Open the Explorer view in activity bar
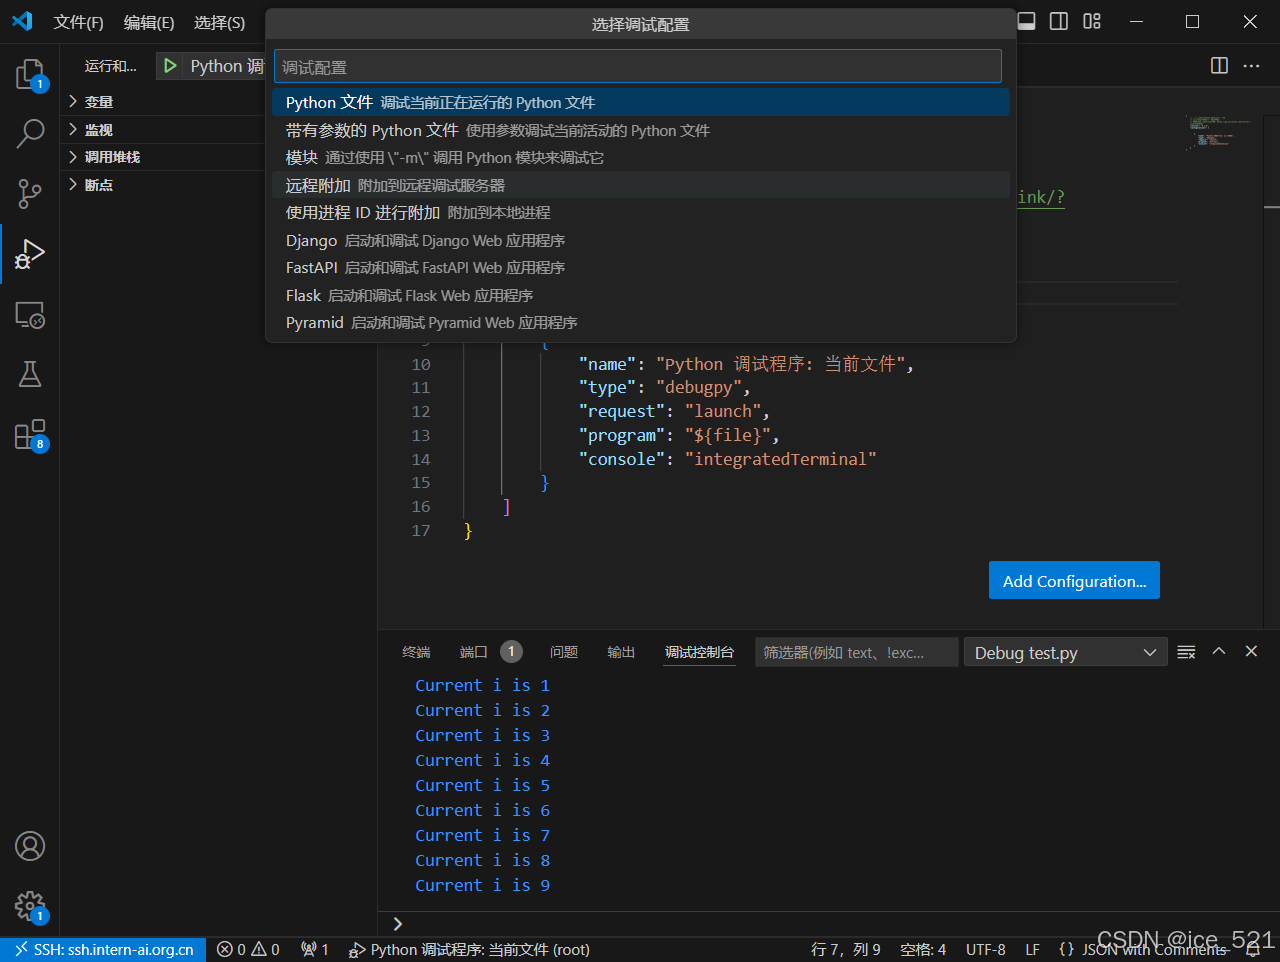 click(x=30, y=74)
